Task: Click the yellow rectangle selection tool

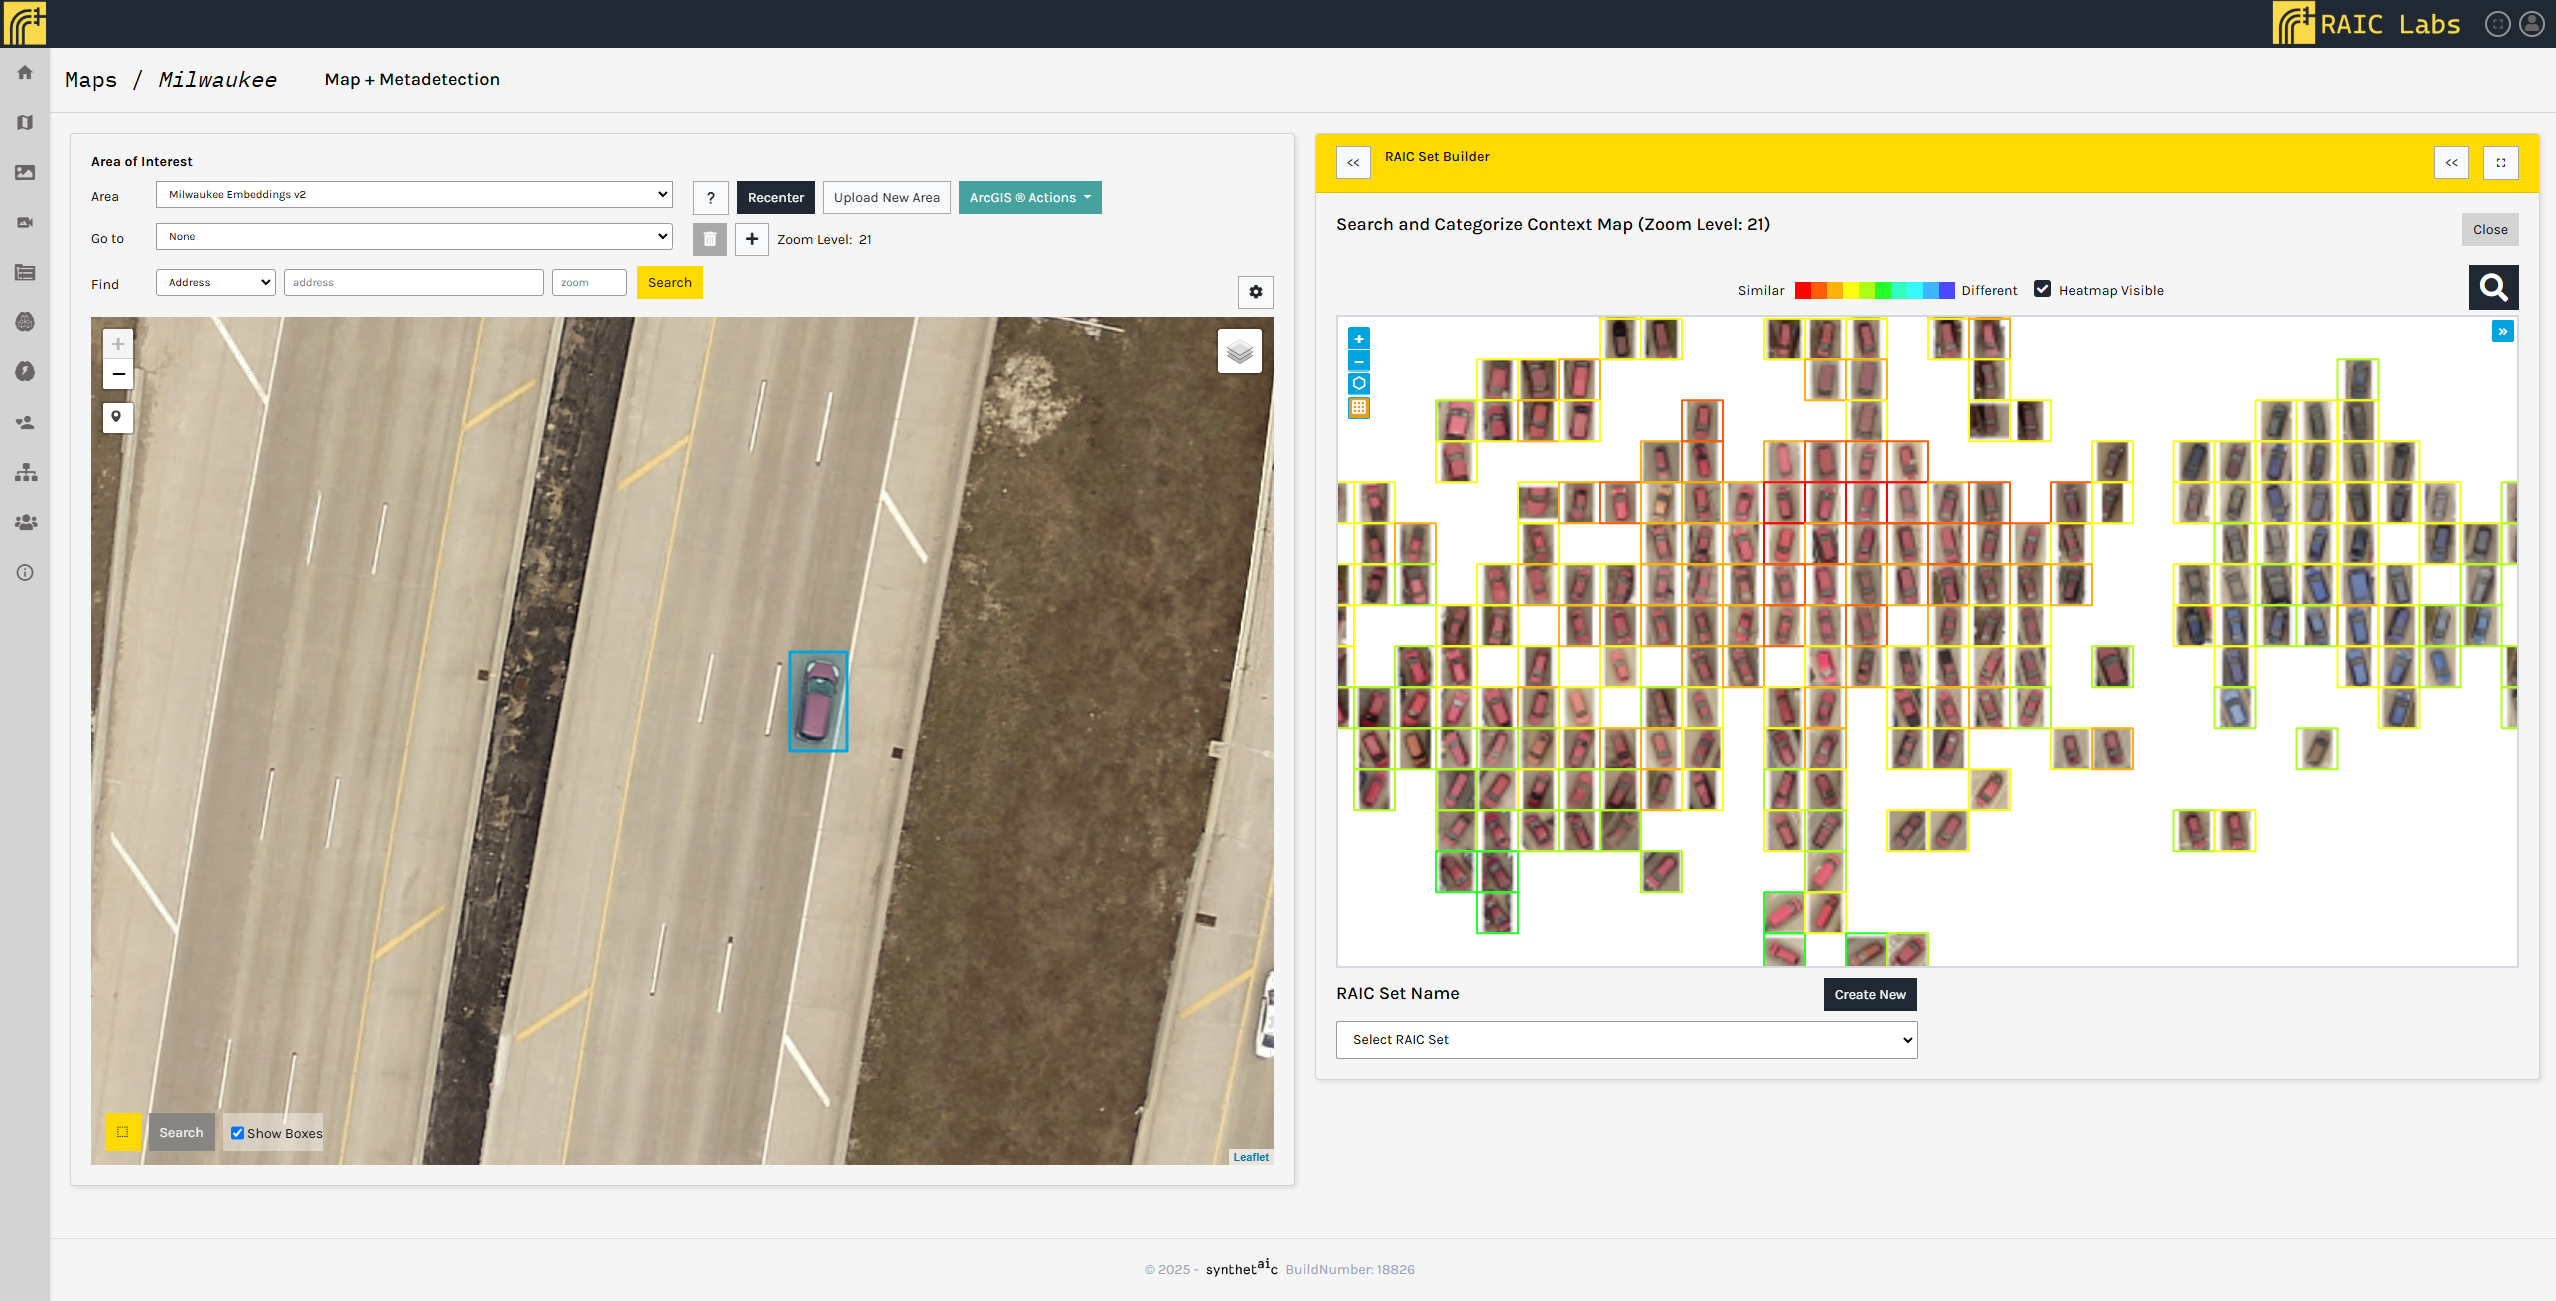Action: click(123, 1132)
